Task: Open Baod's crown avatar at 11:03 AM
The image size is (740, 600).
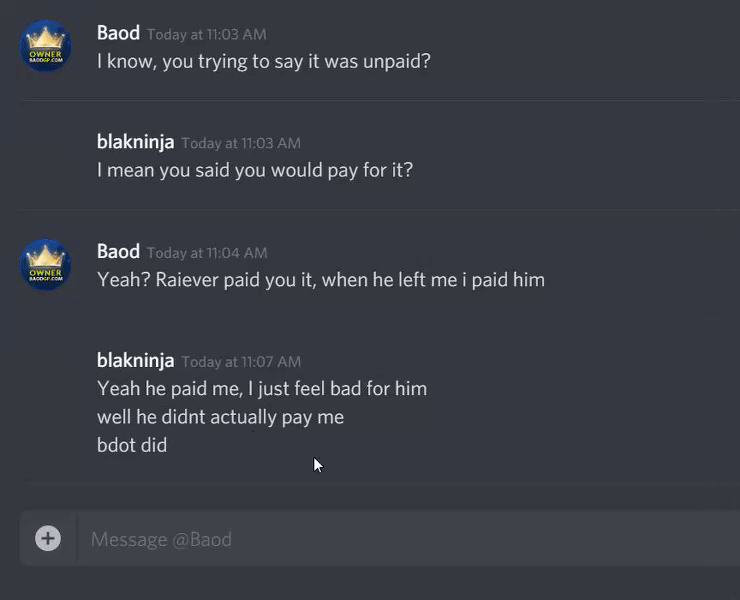Action: (45, 46)
